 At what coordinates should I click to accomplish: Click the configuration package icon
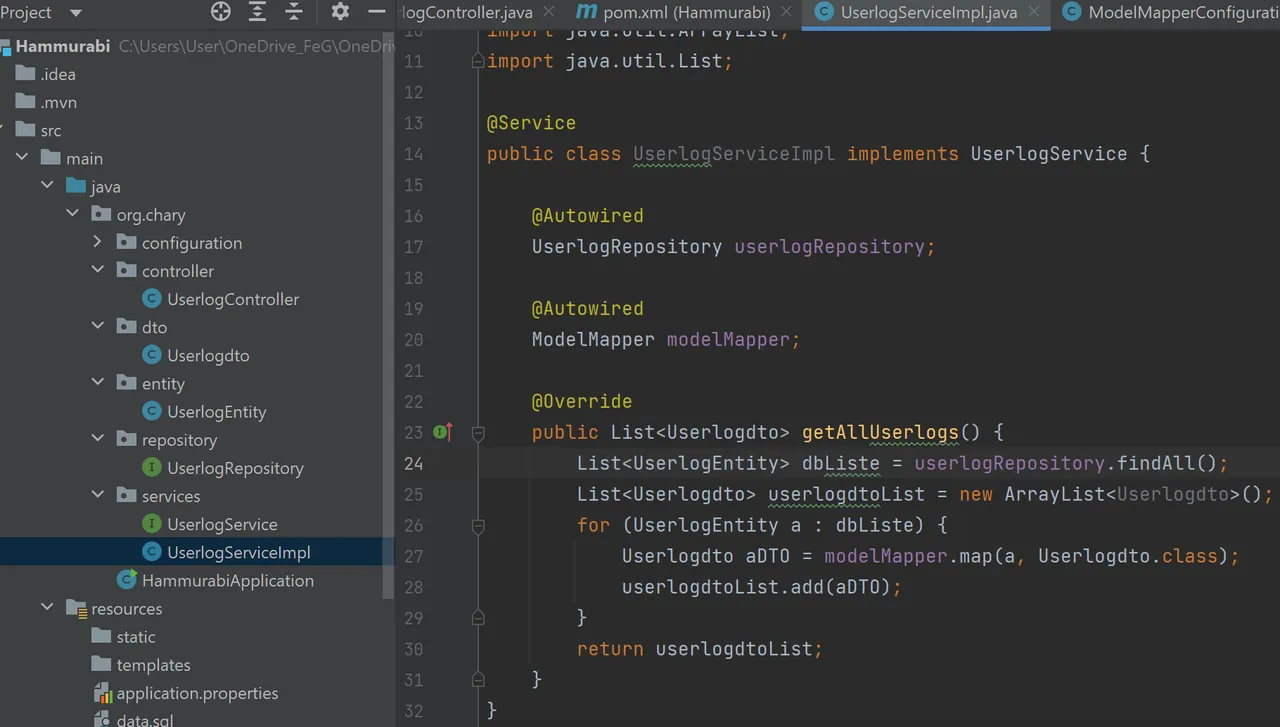tap(126, 242)
